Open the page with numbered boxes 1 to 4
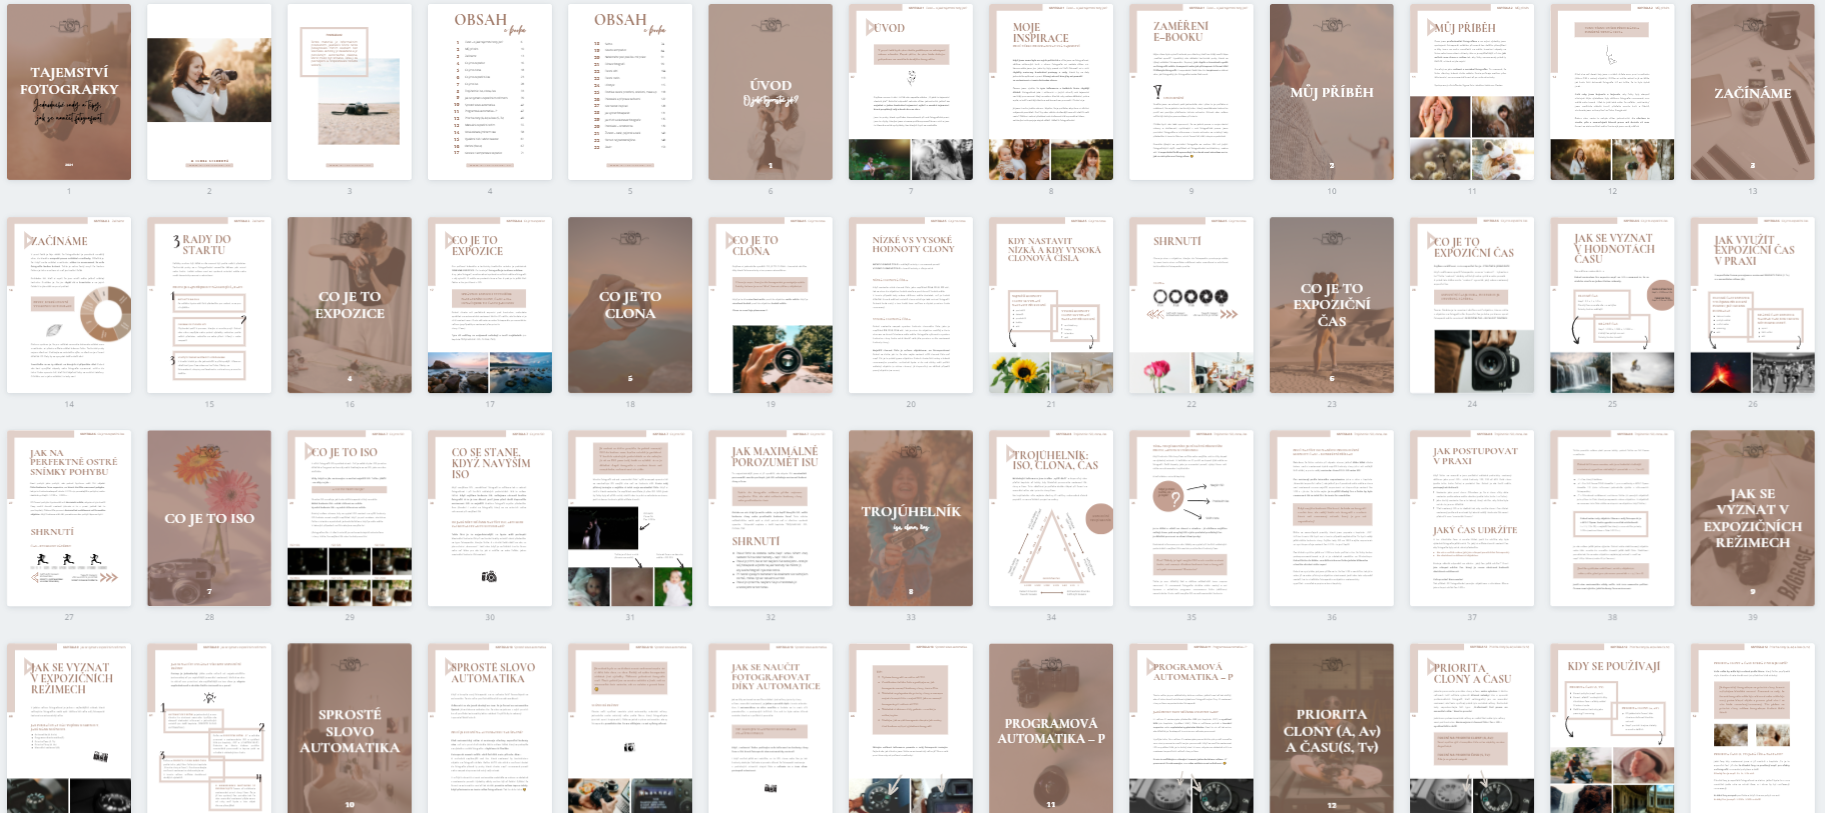The width and height of the screenshot is (1825, 813). (x=209, y=728)
